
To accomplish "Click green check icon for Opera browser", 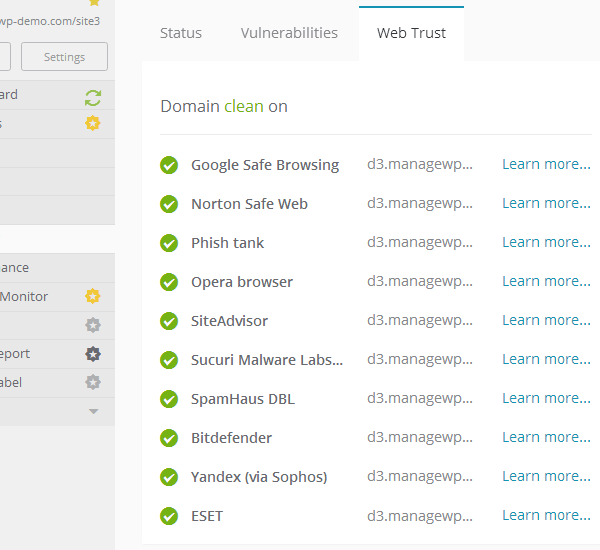I will (169, 282).
